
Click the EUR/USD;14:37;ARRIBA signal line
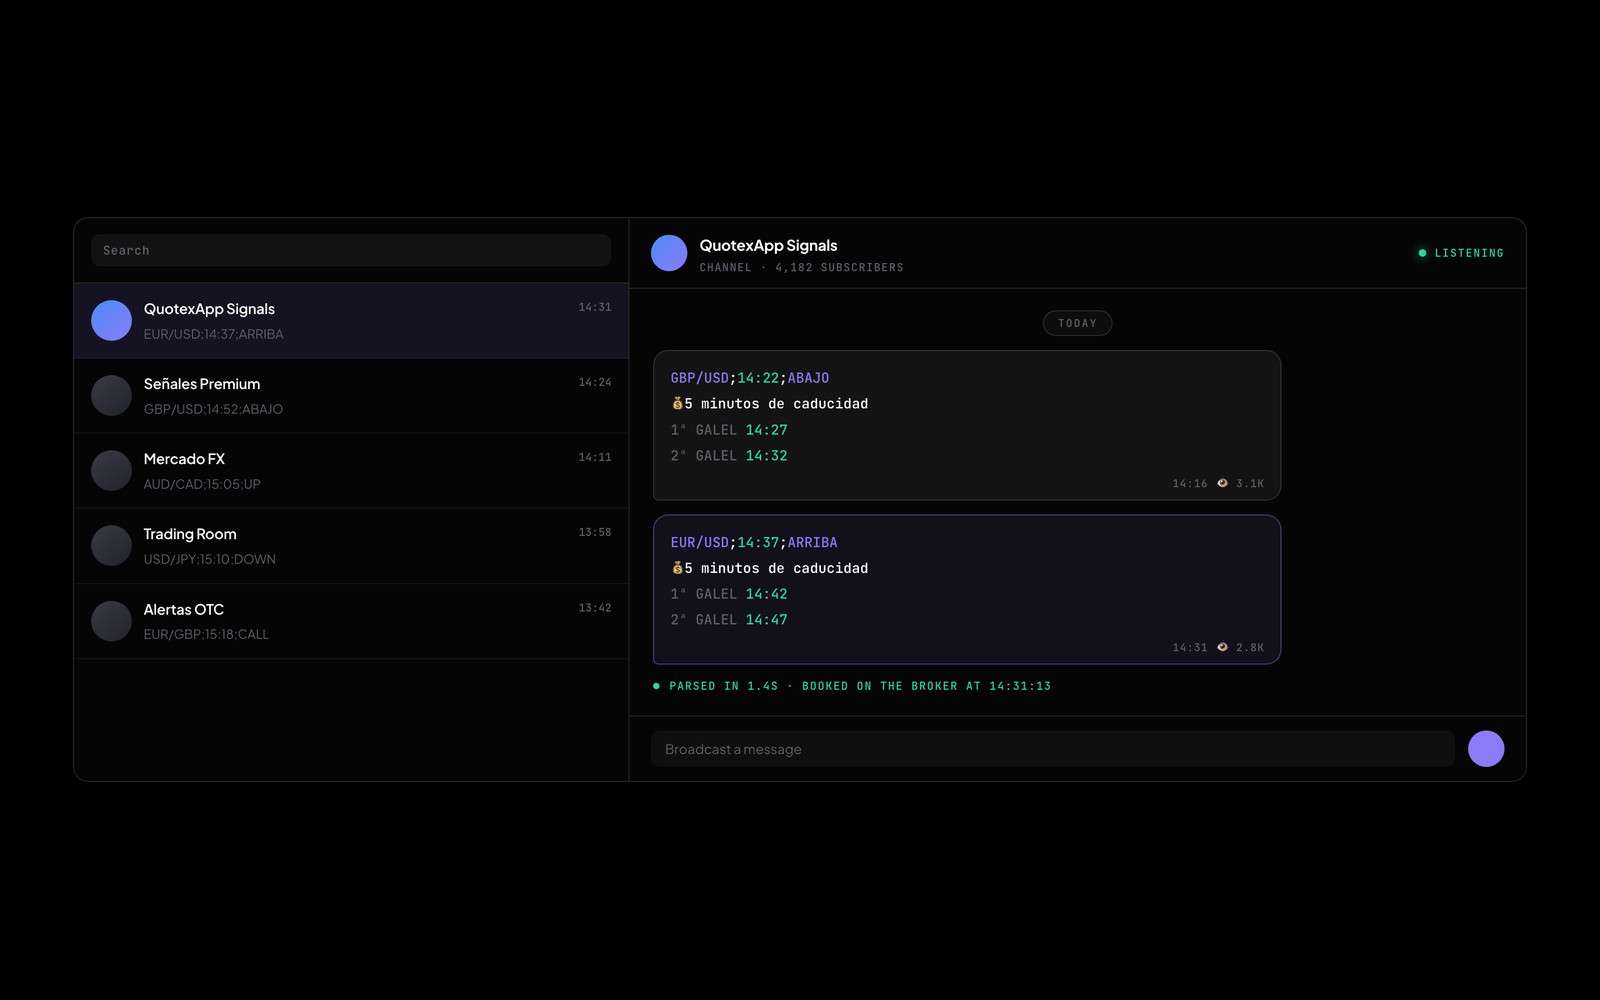[x=754, y=542]
